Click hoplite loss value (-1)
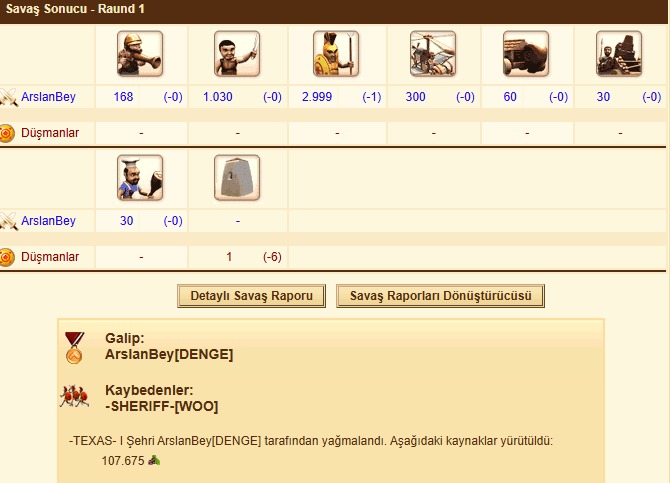 (x=371, y=97)
